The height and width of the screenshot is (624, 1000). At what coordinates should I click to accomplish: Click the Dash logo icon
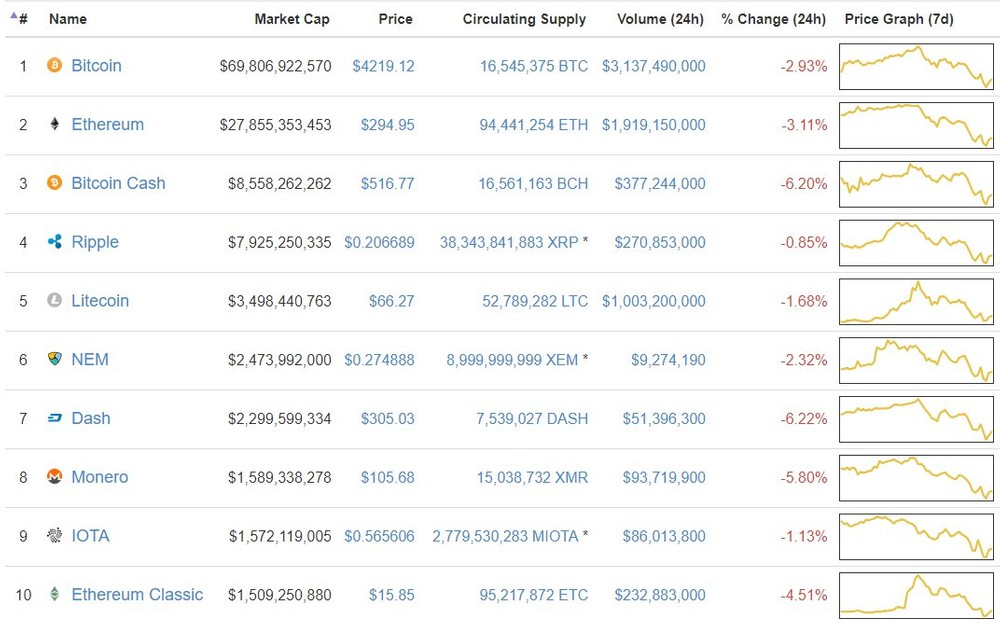pos(55,418)
